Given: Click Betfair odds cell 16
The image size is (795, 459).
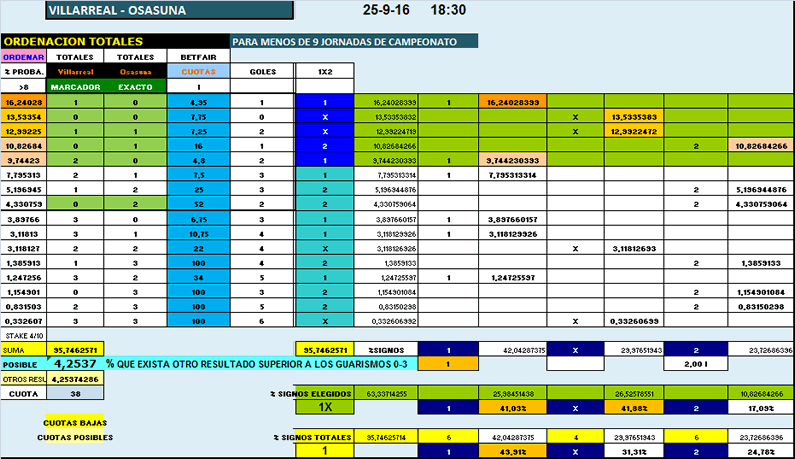Looking at the screenshot, I should point(198,146).
